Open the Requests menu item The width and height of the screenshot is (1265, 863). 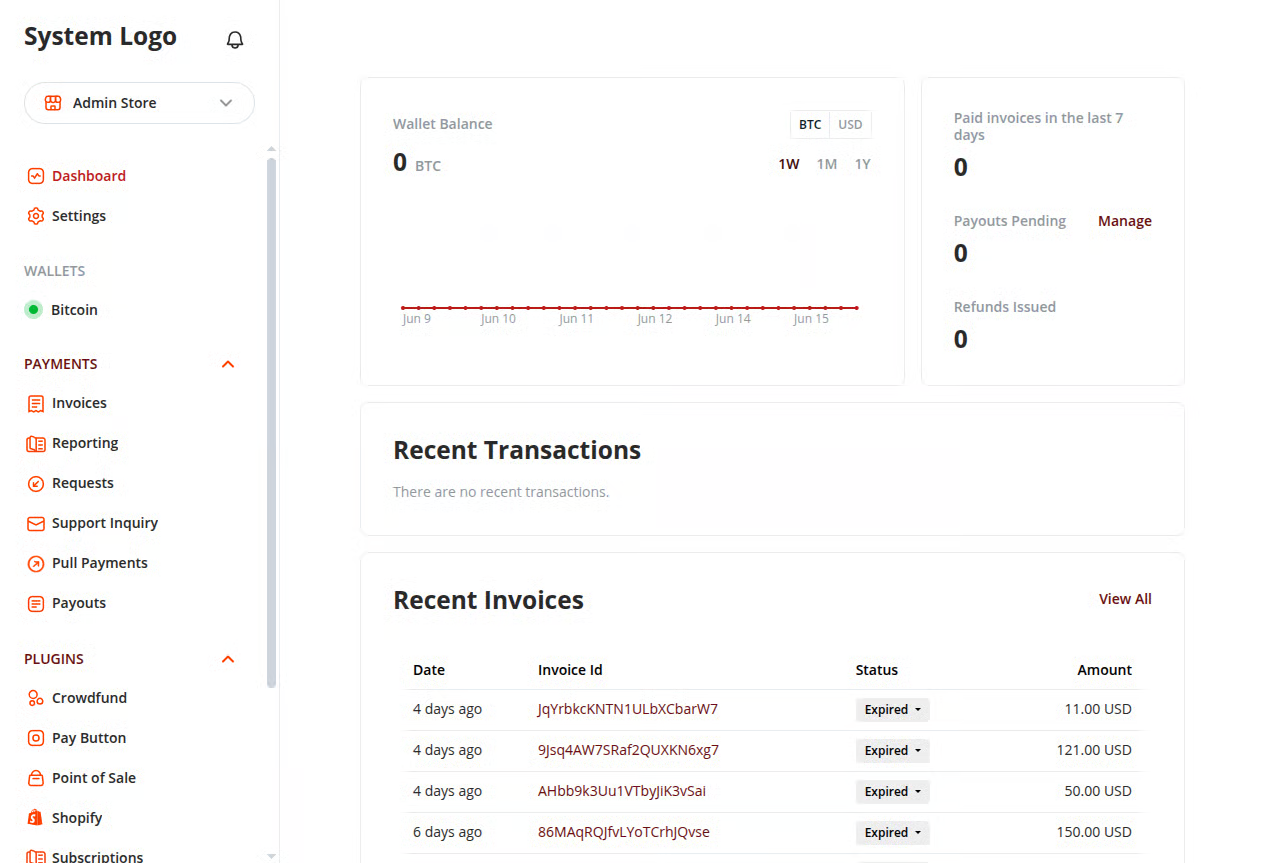tap(83, 483)
